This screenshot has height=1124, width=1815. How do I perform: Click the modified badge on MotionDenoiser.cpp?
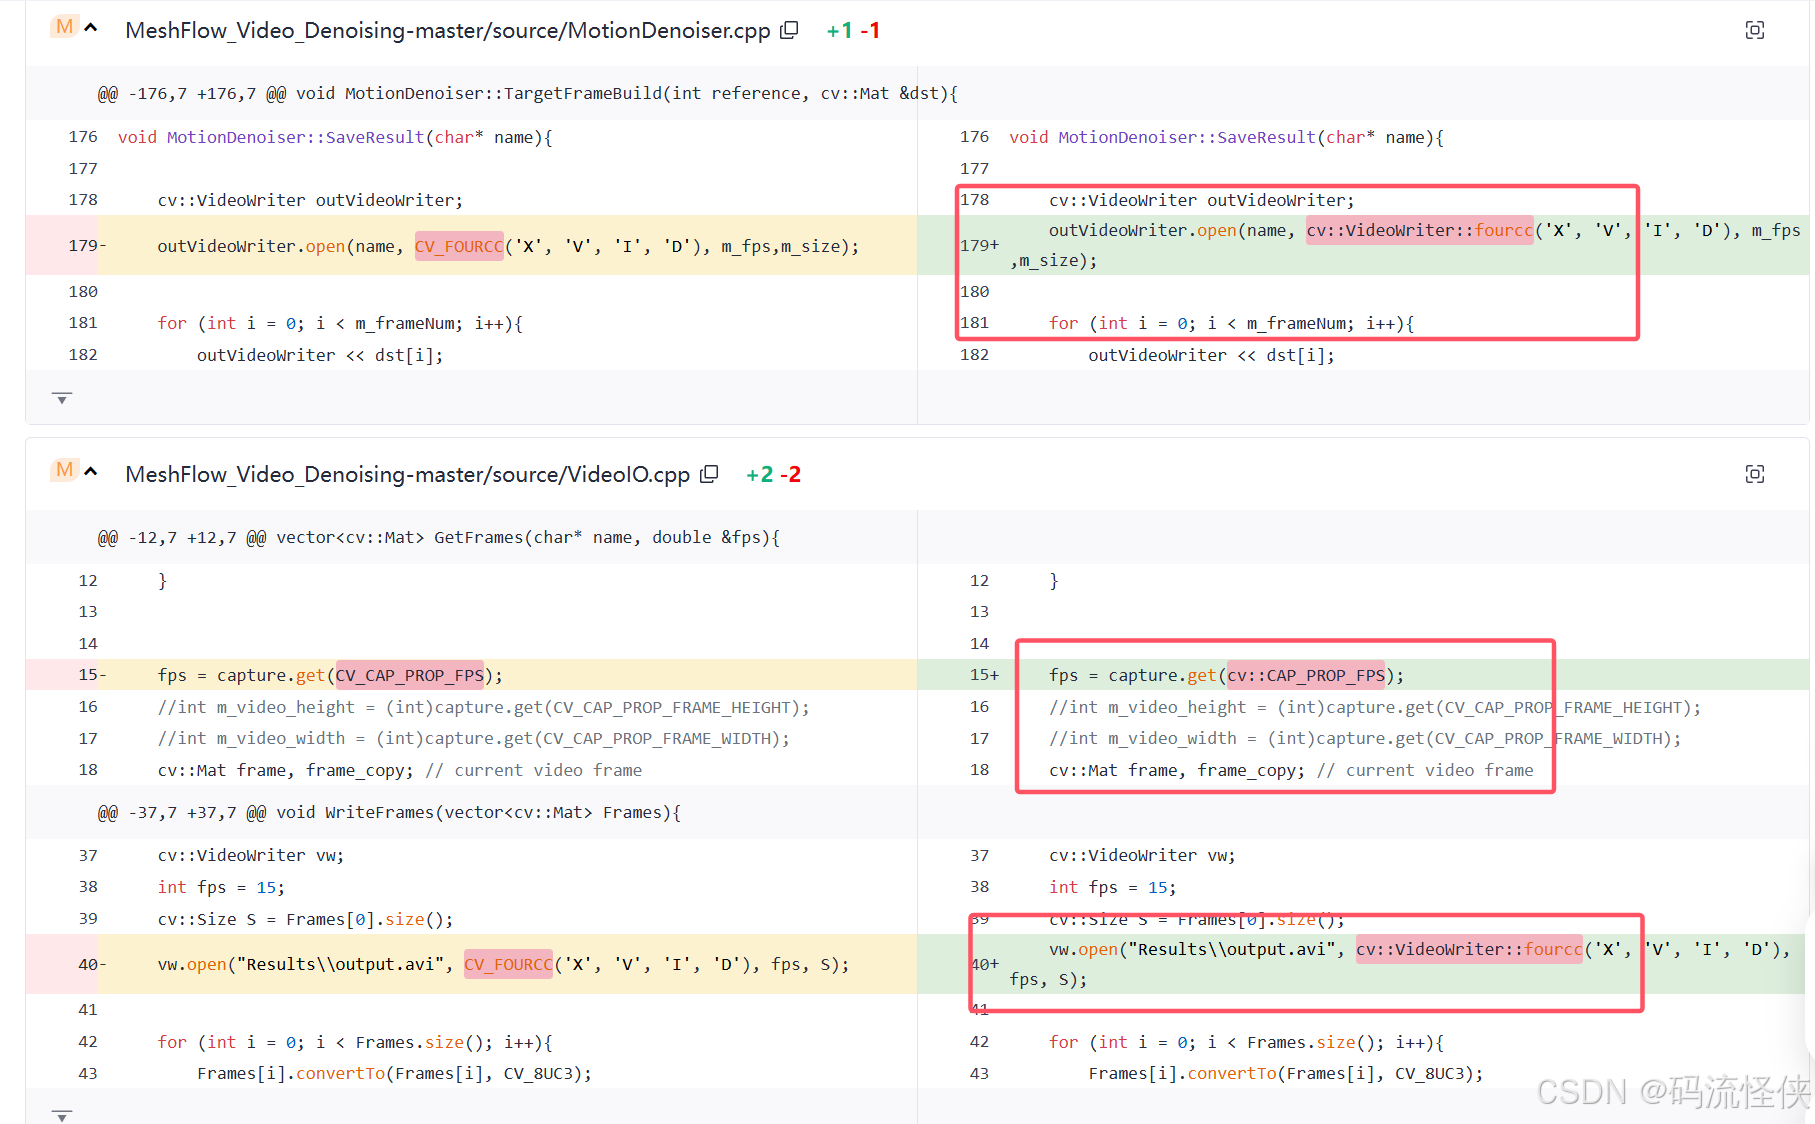click(x=64, y=27)
